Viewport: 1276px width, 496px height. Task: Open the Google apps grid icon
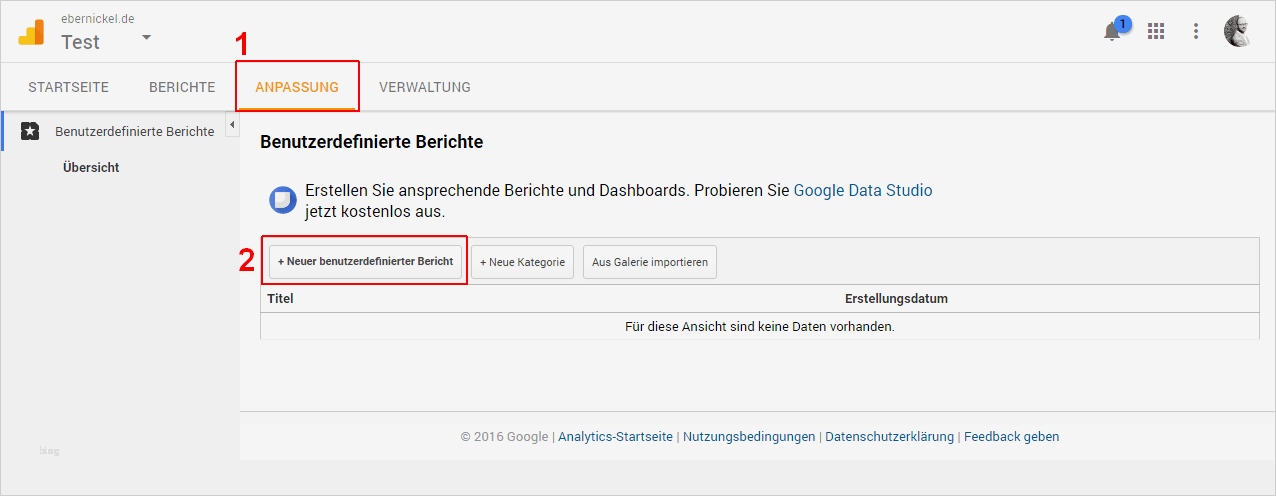(x=1156, y=32)
